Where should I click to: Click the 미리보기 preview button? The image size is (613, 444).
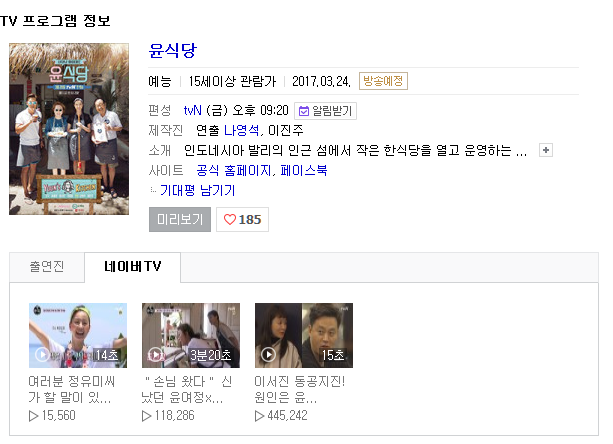tap(180, 220)
